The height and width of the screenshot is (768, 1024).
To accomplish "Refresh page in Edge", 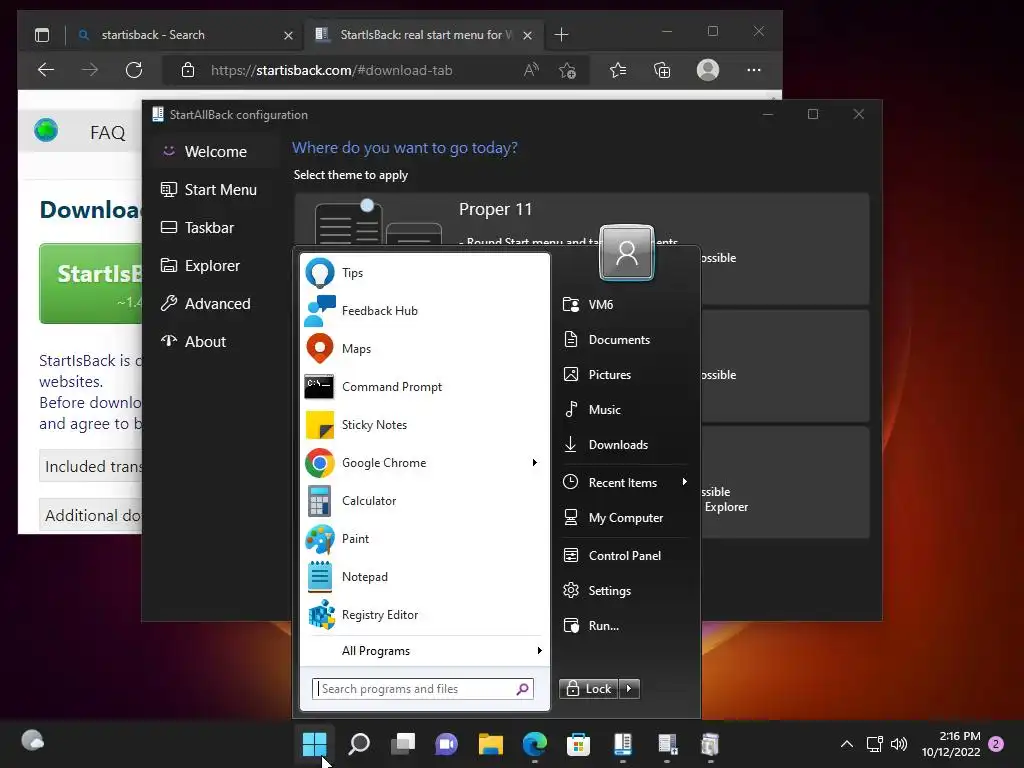I will [134, 70].
